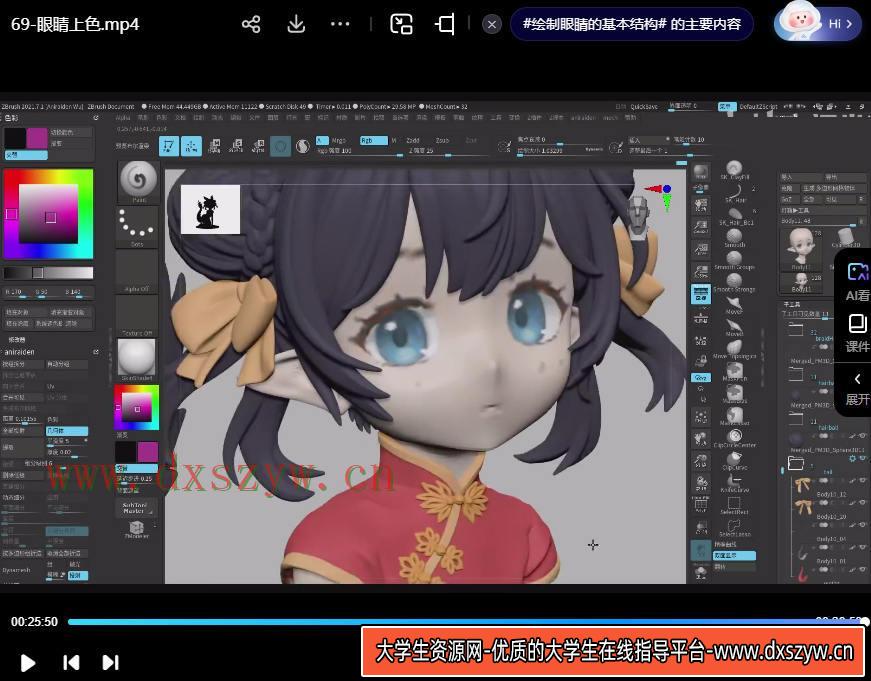Toggle the Zadd button
The width and height of the screenshot is (871, 681).
[413, 141]
